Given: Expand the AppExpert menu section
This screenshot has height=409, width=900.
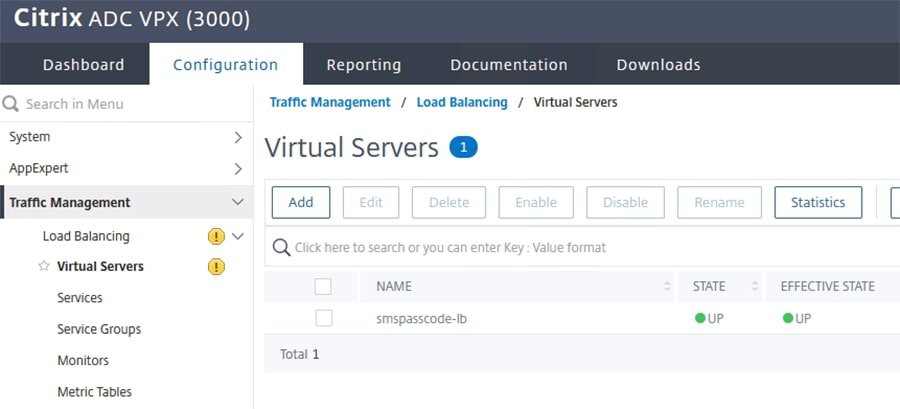Looking at the screenshot, I should coord(238,168).
